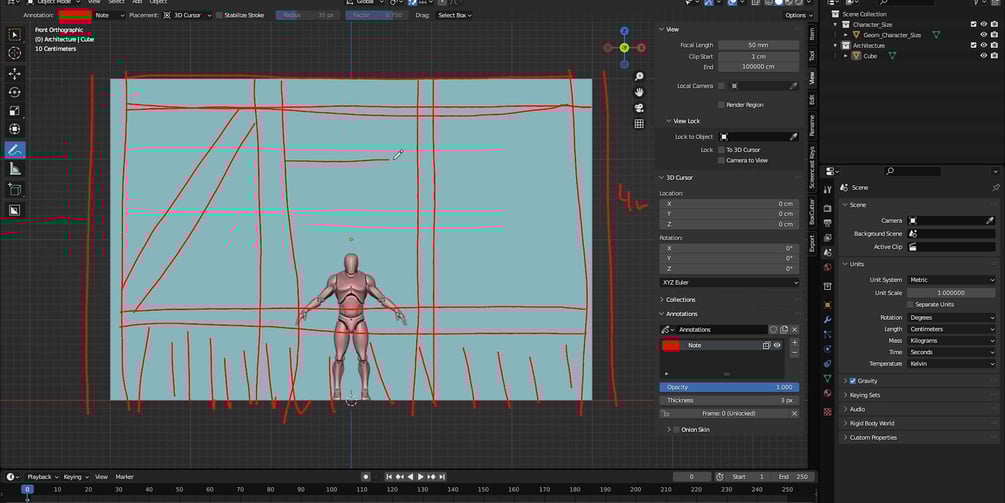The width and height of the screenshot is (1005, 503).
Task: Open the Texture properties checker tab icon
Action: pos(827,412)
